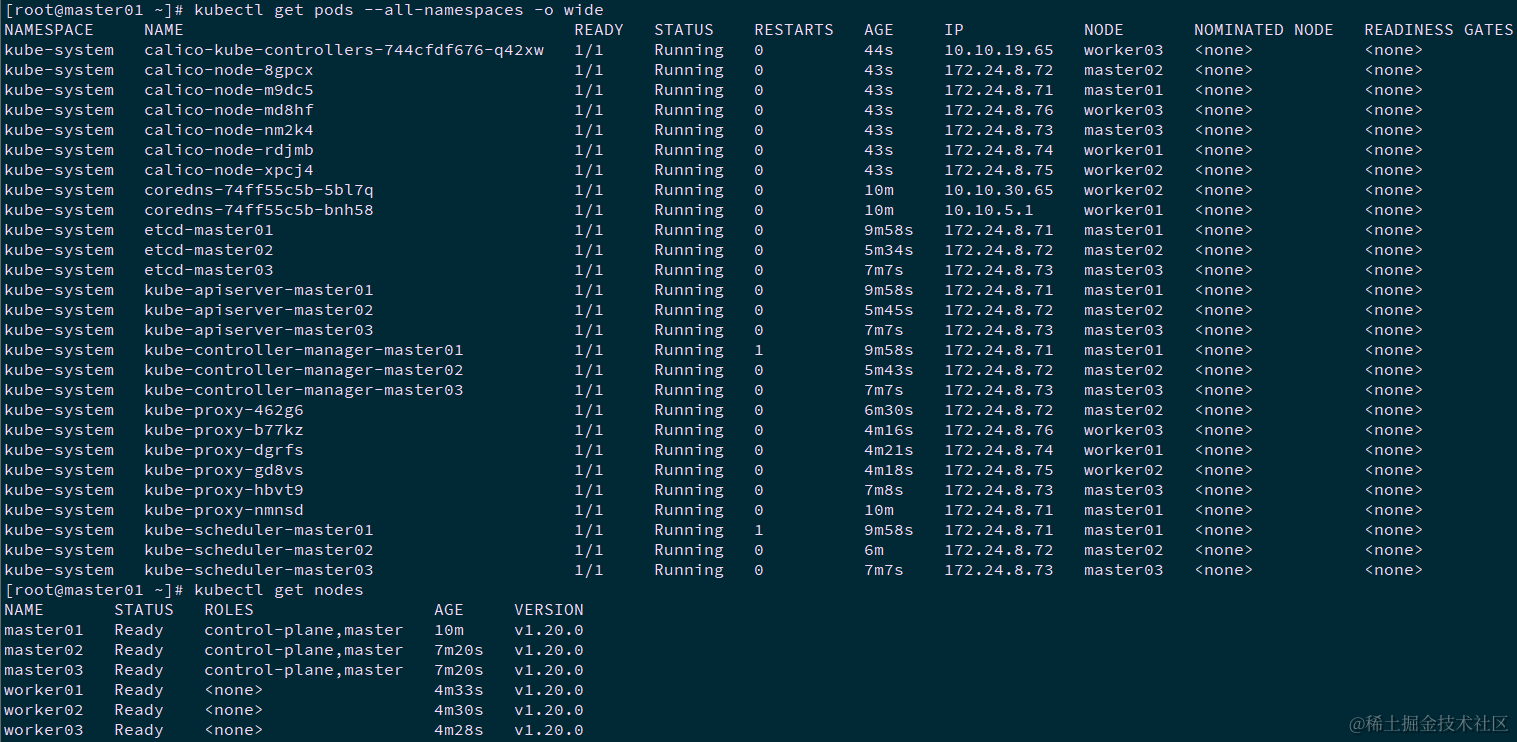Click the etcd-master03 pod name
Screen dimensions: 1517x742
click(209, 270)
